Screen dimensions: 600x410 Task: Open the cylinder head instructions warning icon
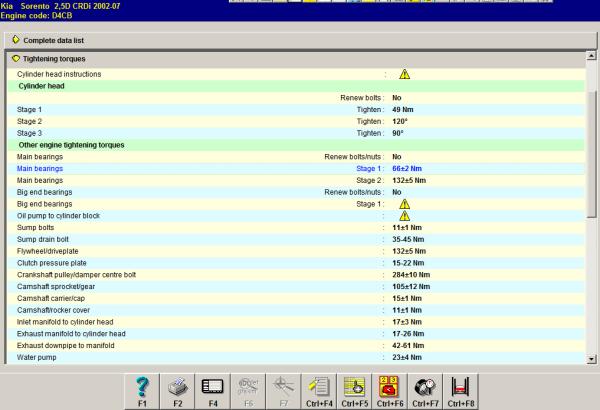pos(404,74)
